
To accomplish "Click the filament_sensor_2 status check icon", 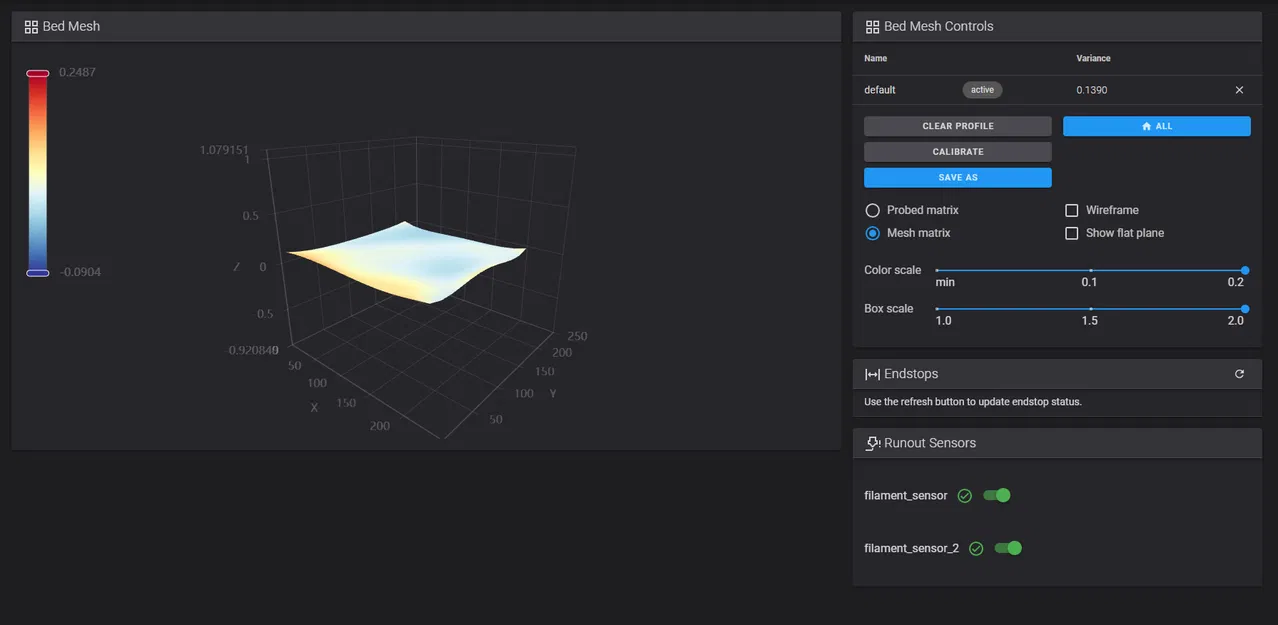I will (976, 549).
